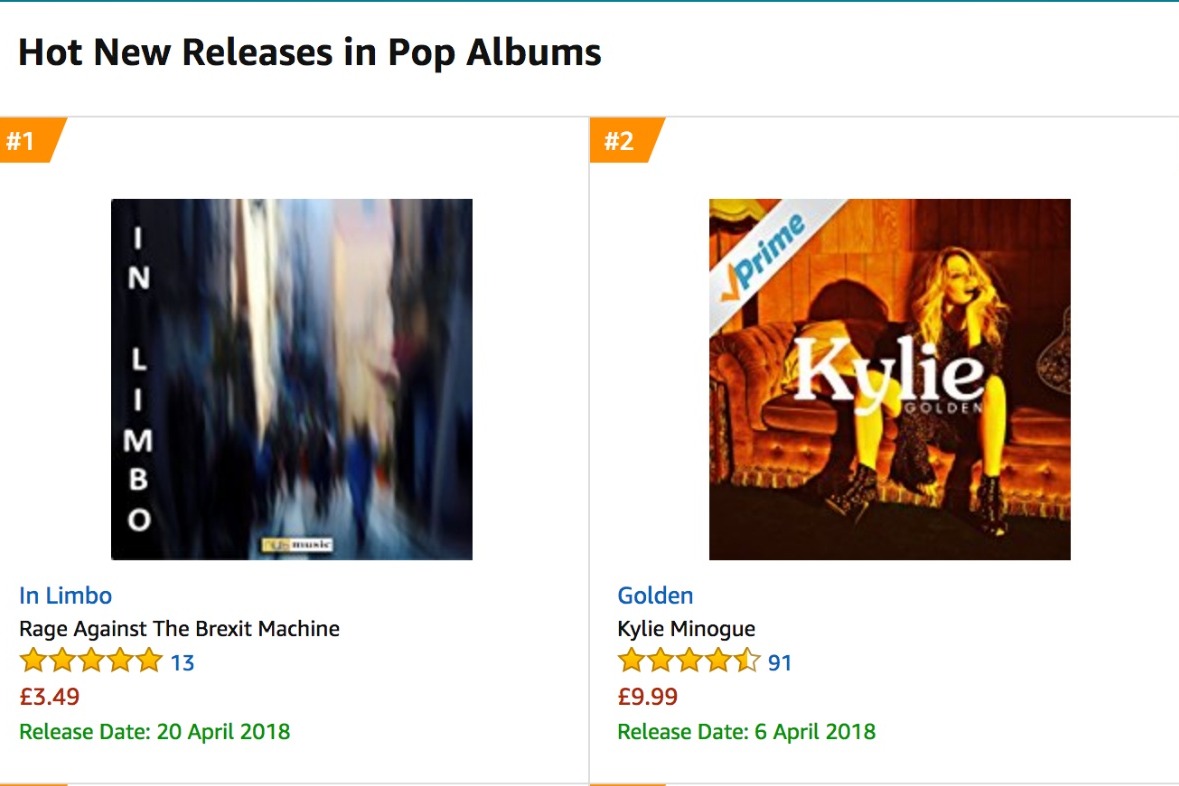Open the Golden album title link
Image resolution: width=1179 pixels, height=786 pixels.
pos(655,595)
